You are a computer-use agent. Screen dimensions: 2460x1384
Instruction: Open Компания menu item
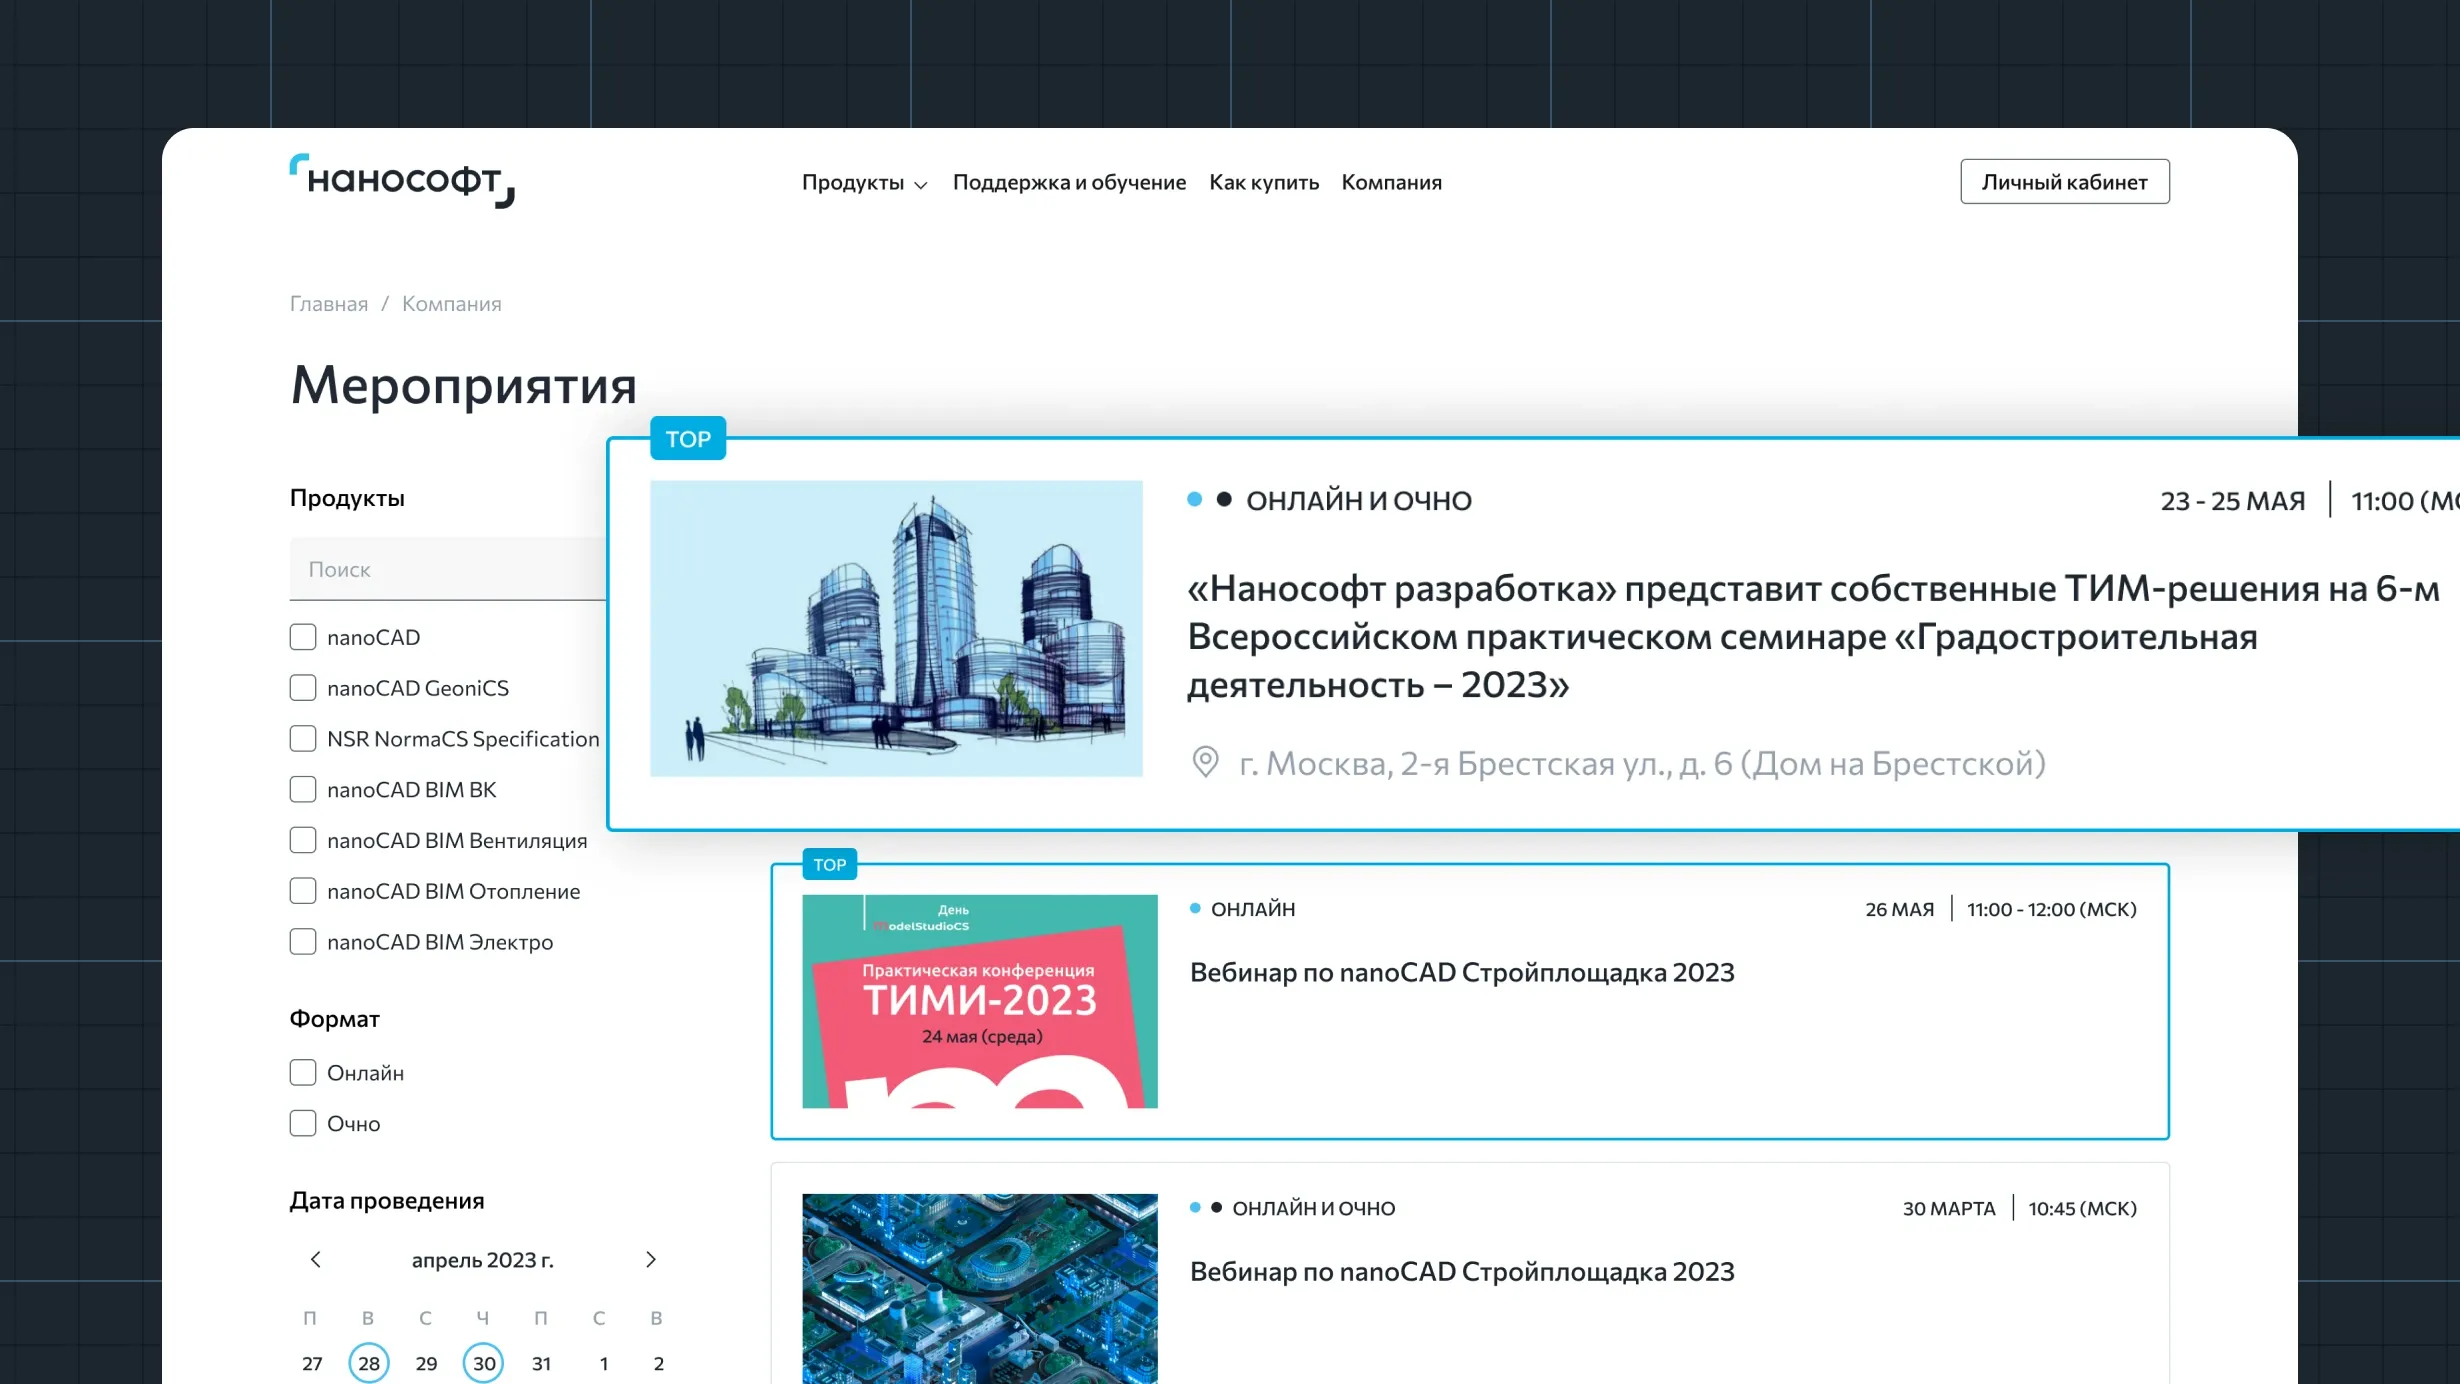pos(1391,182)
